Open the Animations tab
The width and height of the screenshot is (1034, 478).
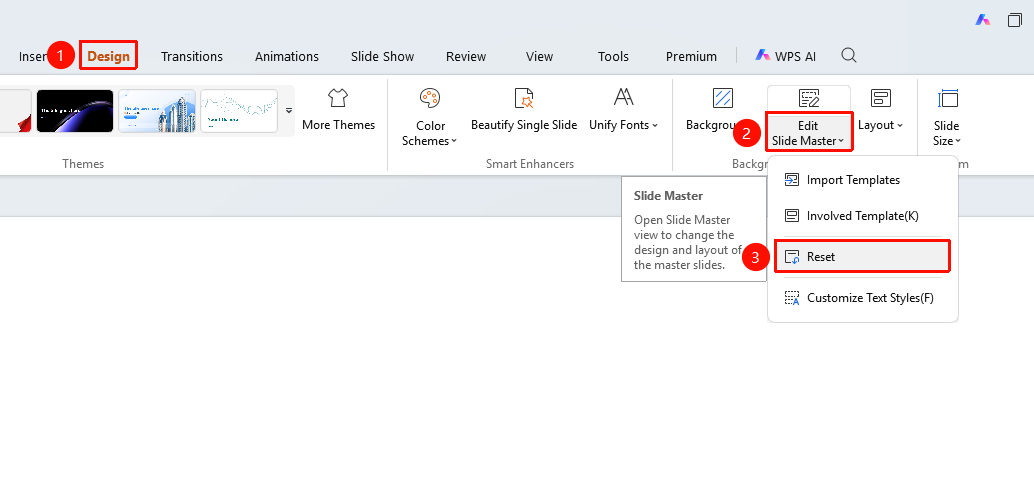[287, 56]
